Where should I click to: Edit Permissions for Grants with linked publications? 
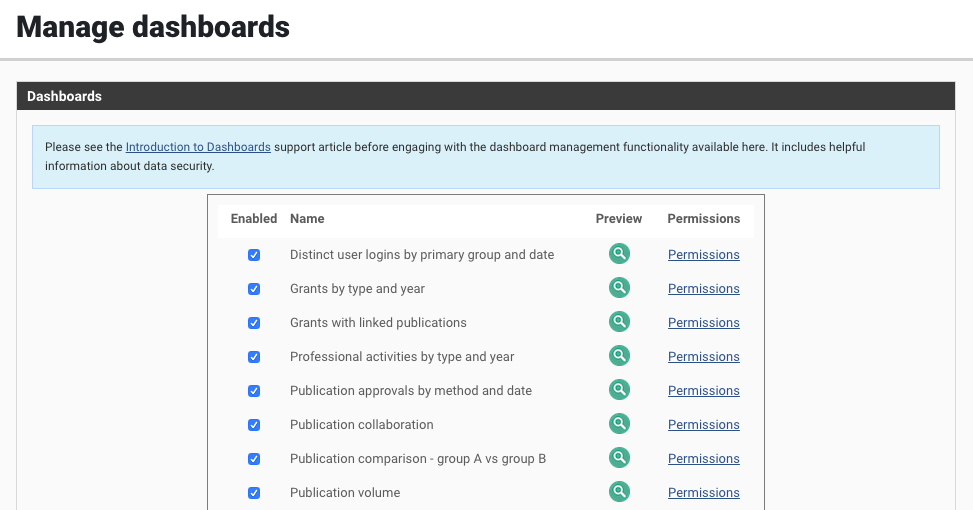click(x=703, y=323)
